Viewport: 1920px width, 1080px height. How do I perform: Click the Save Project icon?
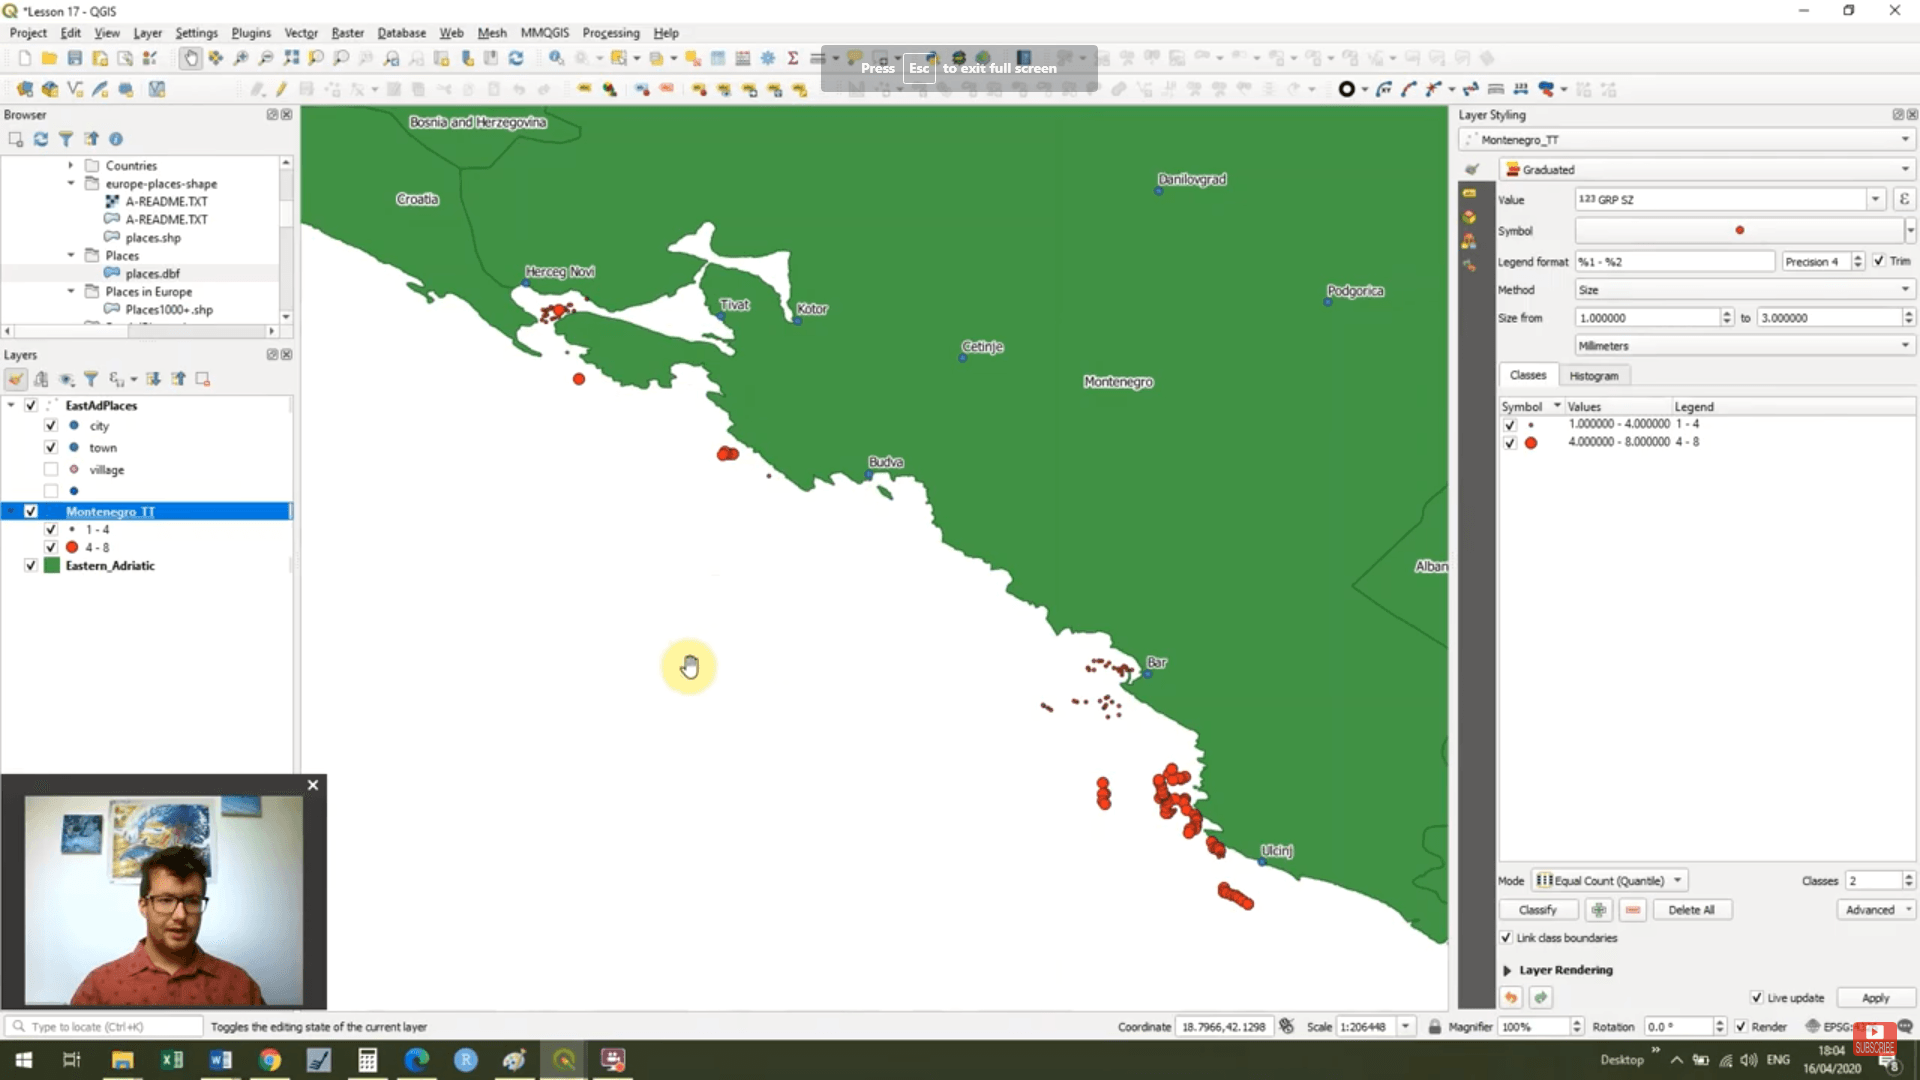(x=75, y=58)
